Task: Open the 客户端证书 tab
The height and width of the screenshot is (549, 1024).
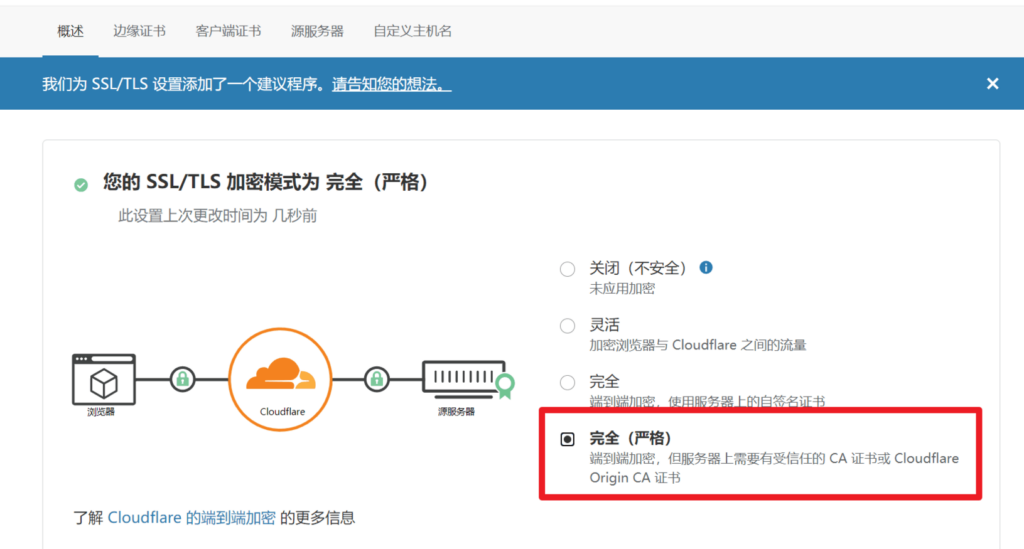Action: (228, 31)
